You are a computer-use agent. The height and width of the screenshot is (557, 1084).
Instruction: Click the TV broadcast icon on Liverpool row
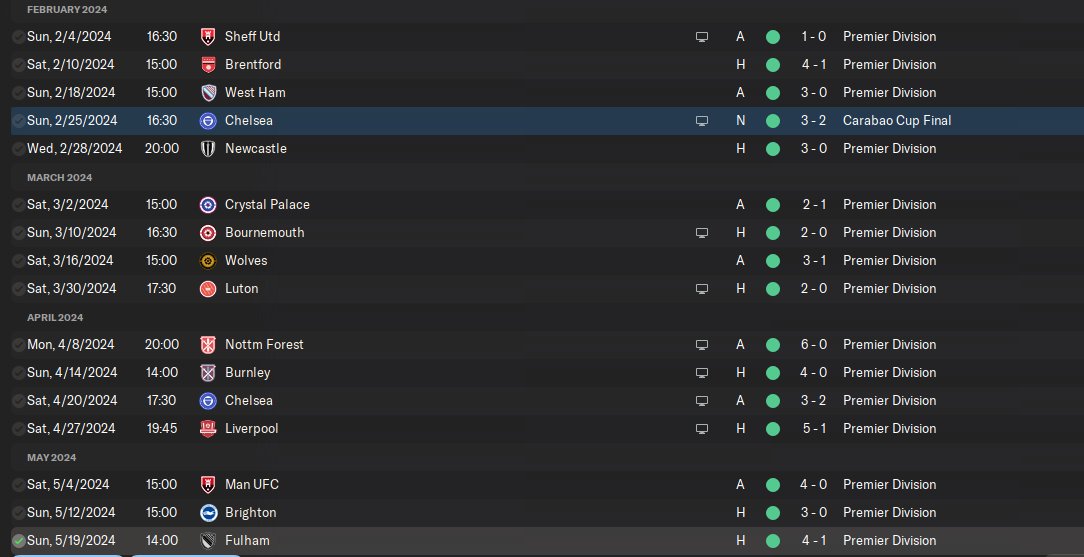click(702, 429)
